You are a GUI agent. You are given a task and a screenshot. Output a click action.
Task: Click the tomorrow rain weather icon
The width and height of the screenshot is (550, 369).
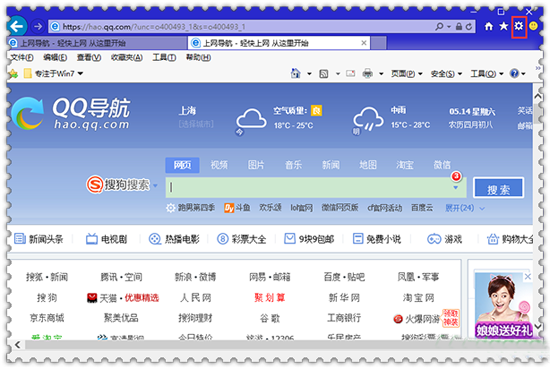pos(368,119)
